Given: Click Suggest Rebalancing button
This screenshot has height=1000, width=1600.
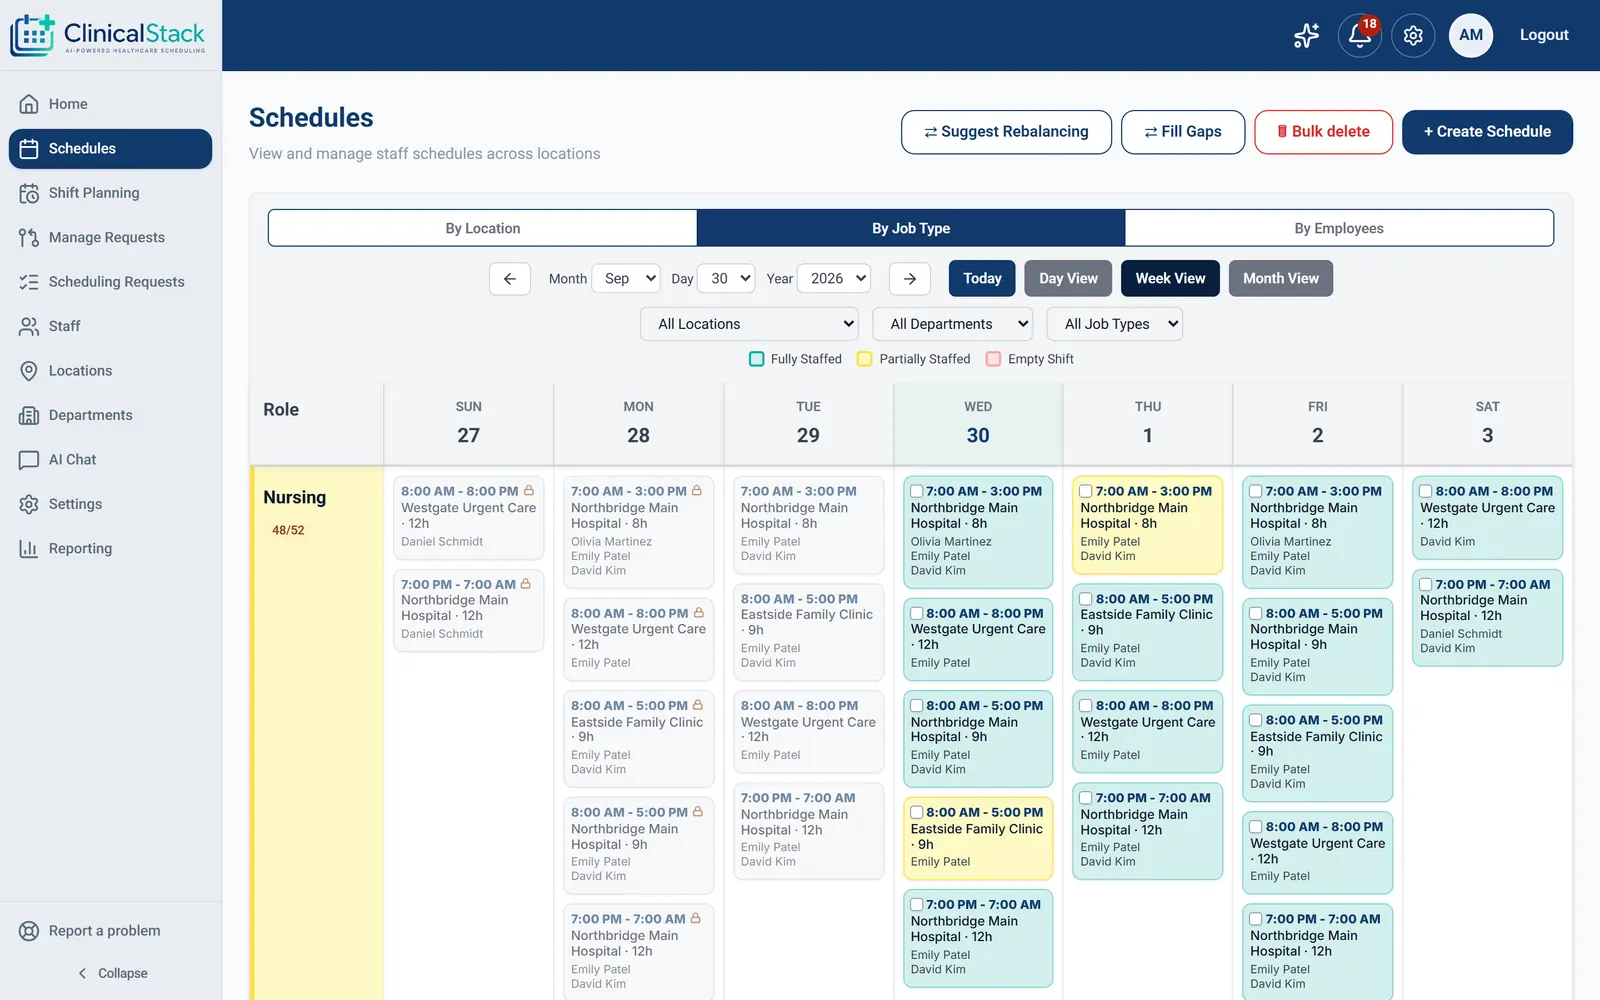Looking at the screenshot, I should tap(1006, 132).
